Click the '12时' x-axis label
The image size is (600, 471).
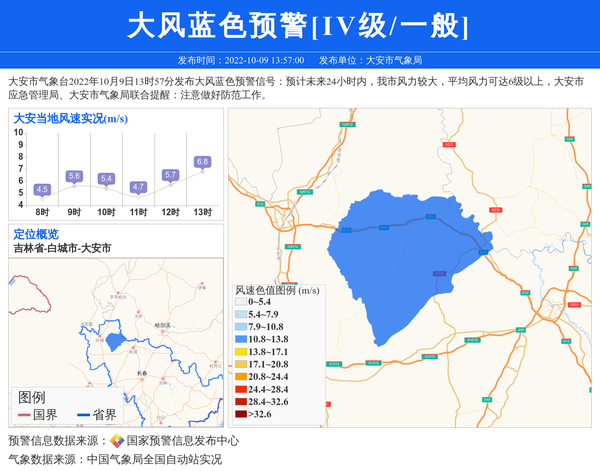(170, 212)
